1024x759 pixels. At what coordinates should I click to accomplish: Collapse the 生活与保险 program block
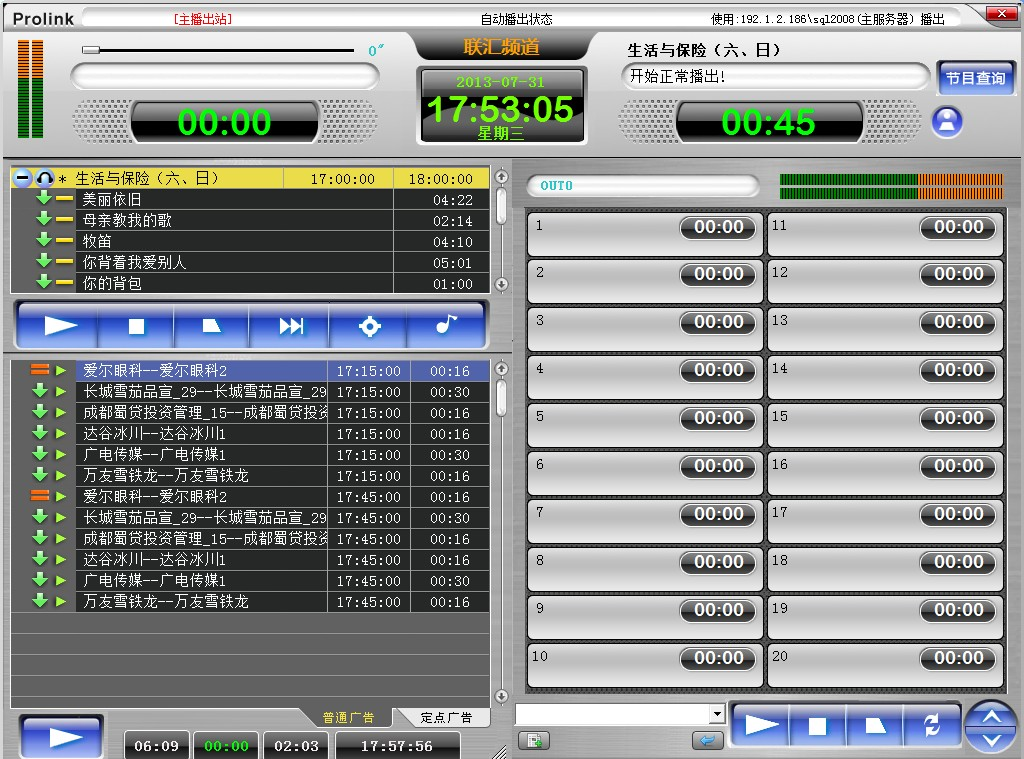[23, 179]
